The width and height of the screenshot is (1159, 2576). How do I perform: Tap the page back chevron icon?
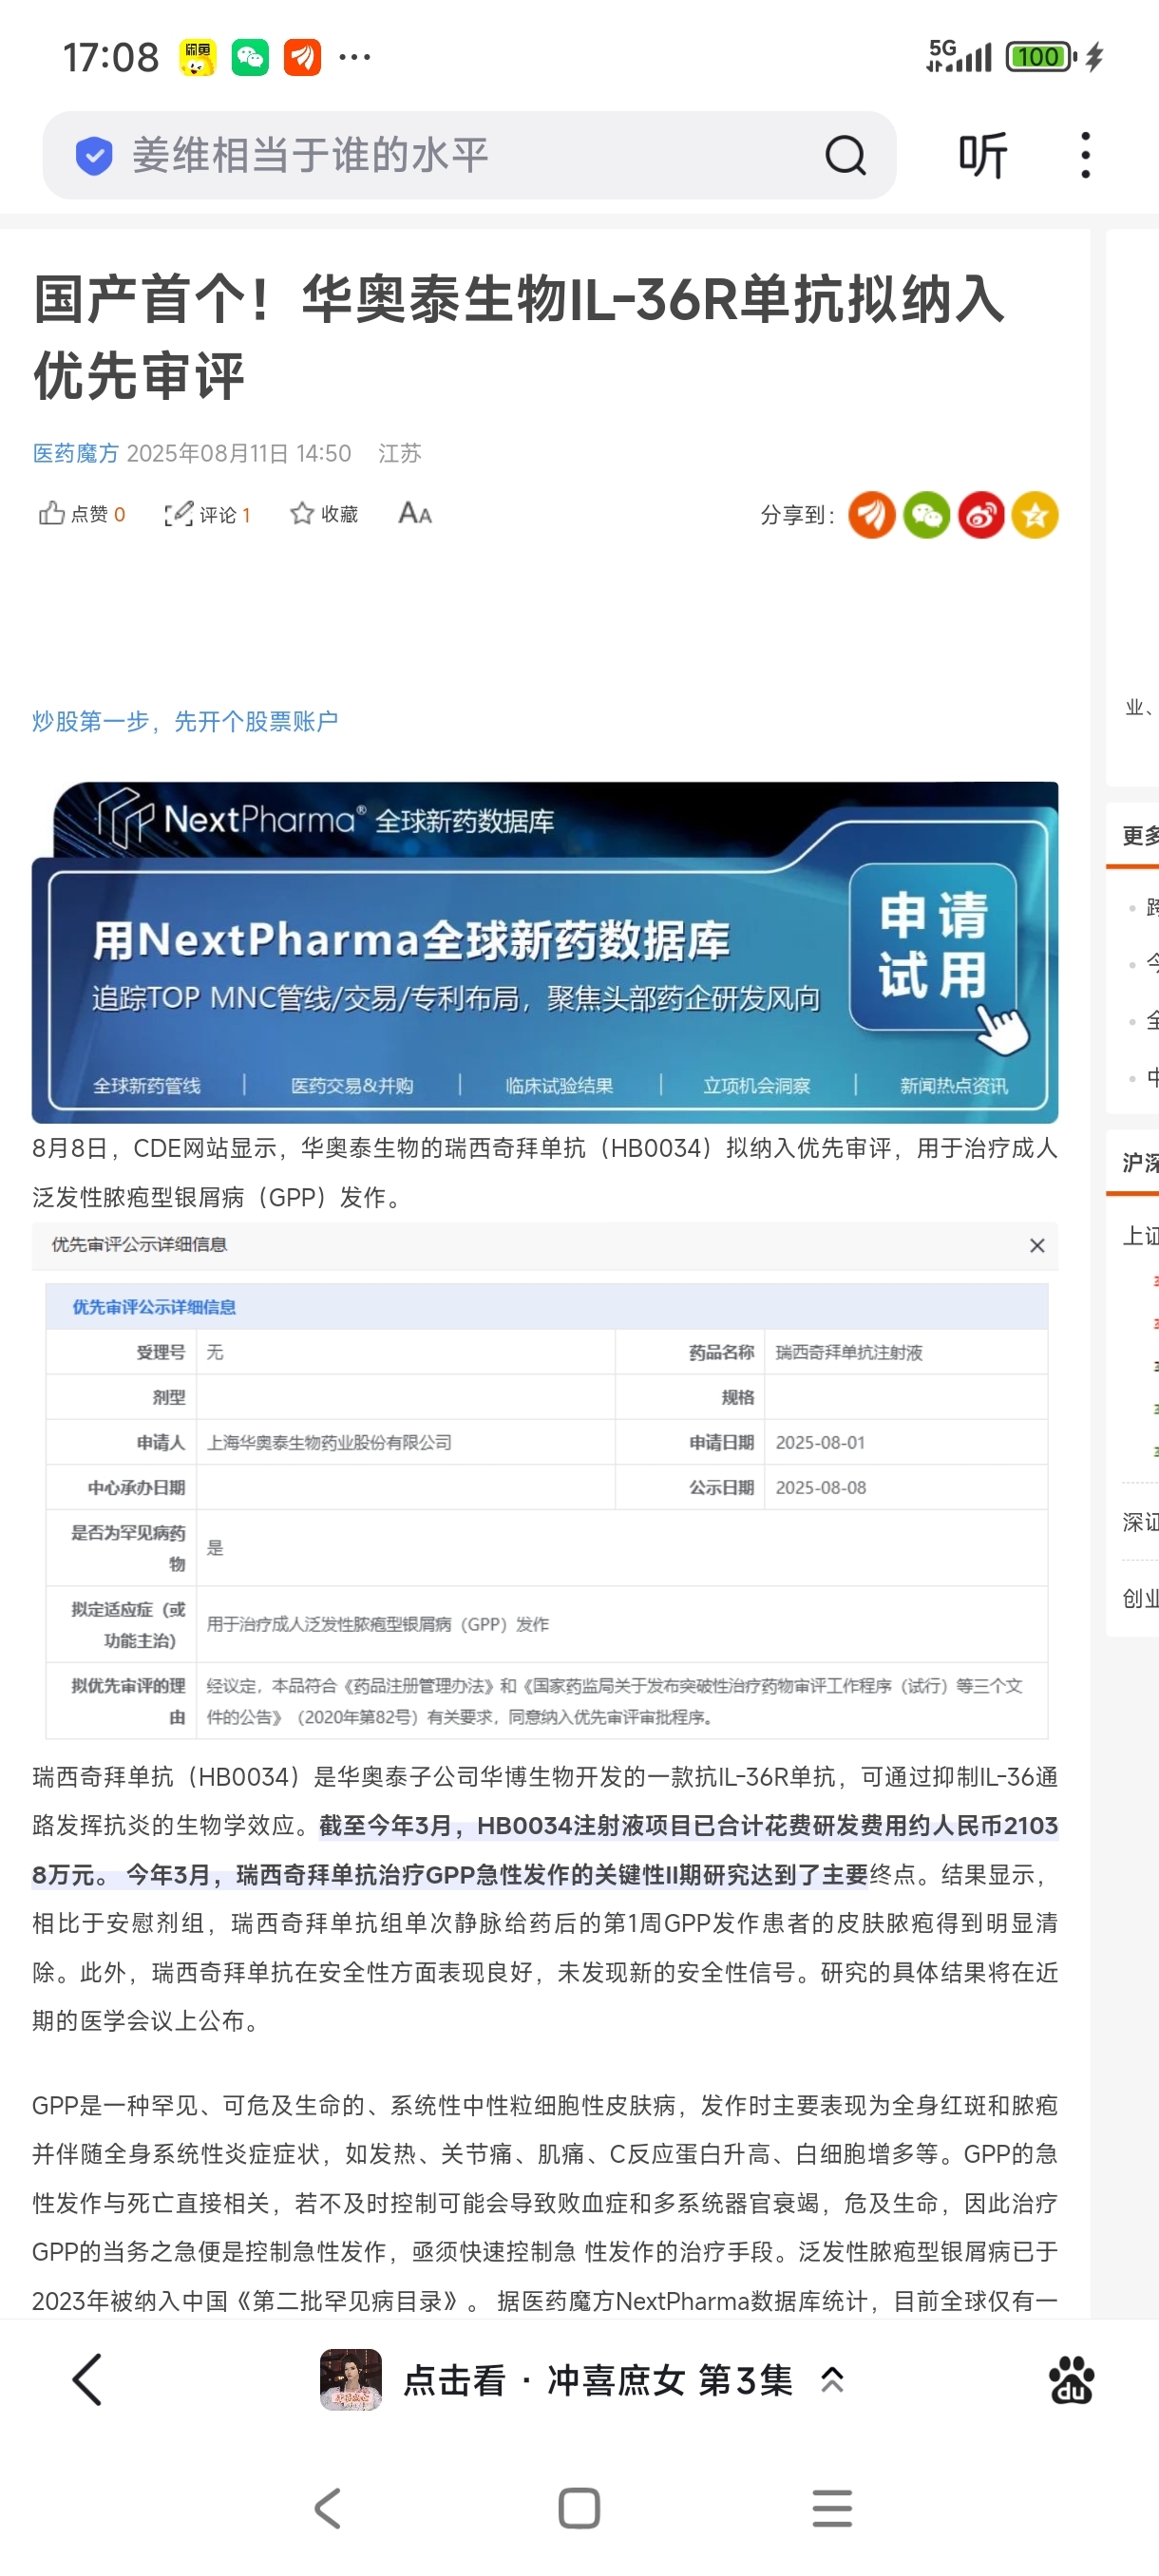tap(88, 2379)
